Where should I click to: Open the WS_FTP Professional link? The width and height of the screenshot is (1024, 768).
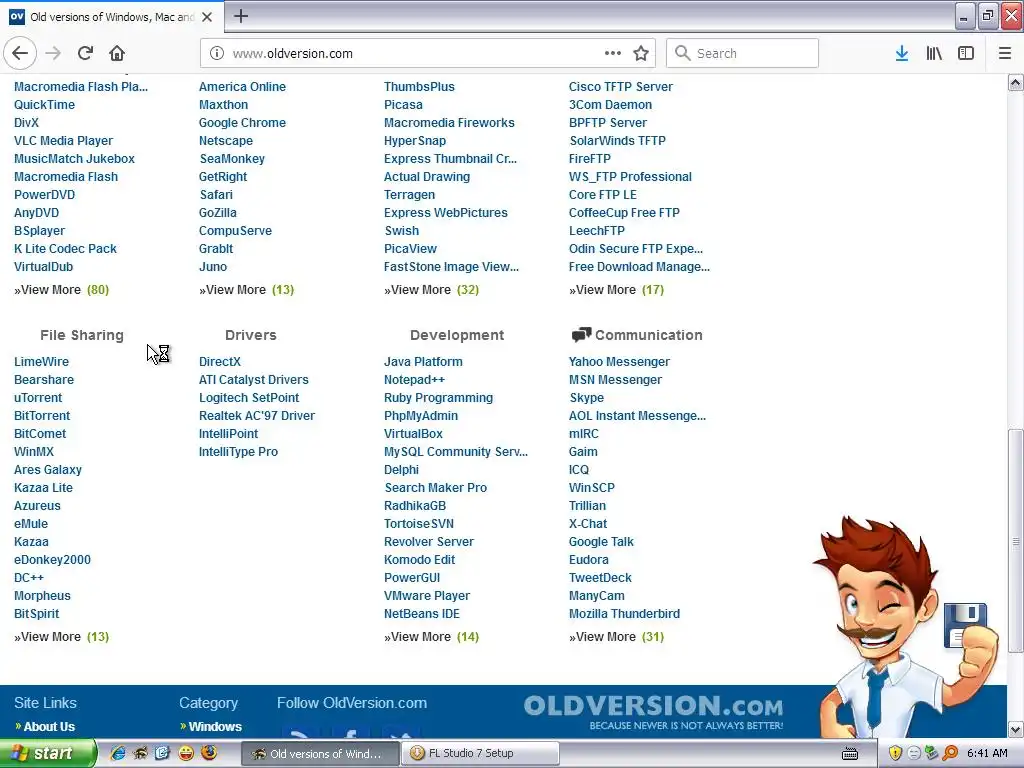(630, 176)
